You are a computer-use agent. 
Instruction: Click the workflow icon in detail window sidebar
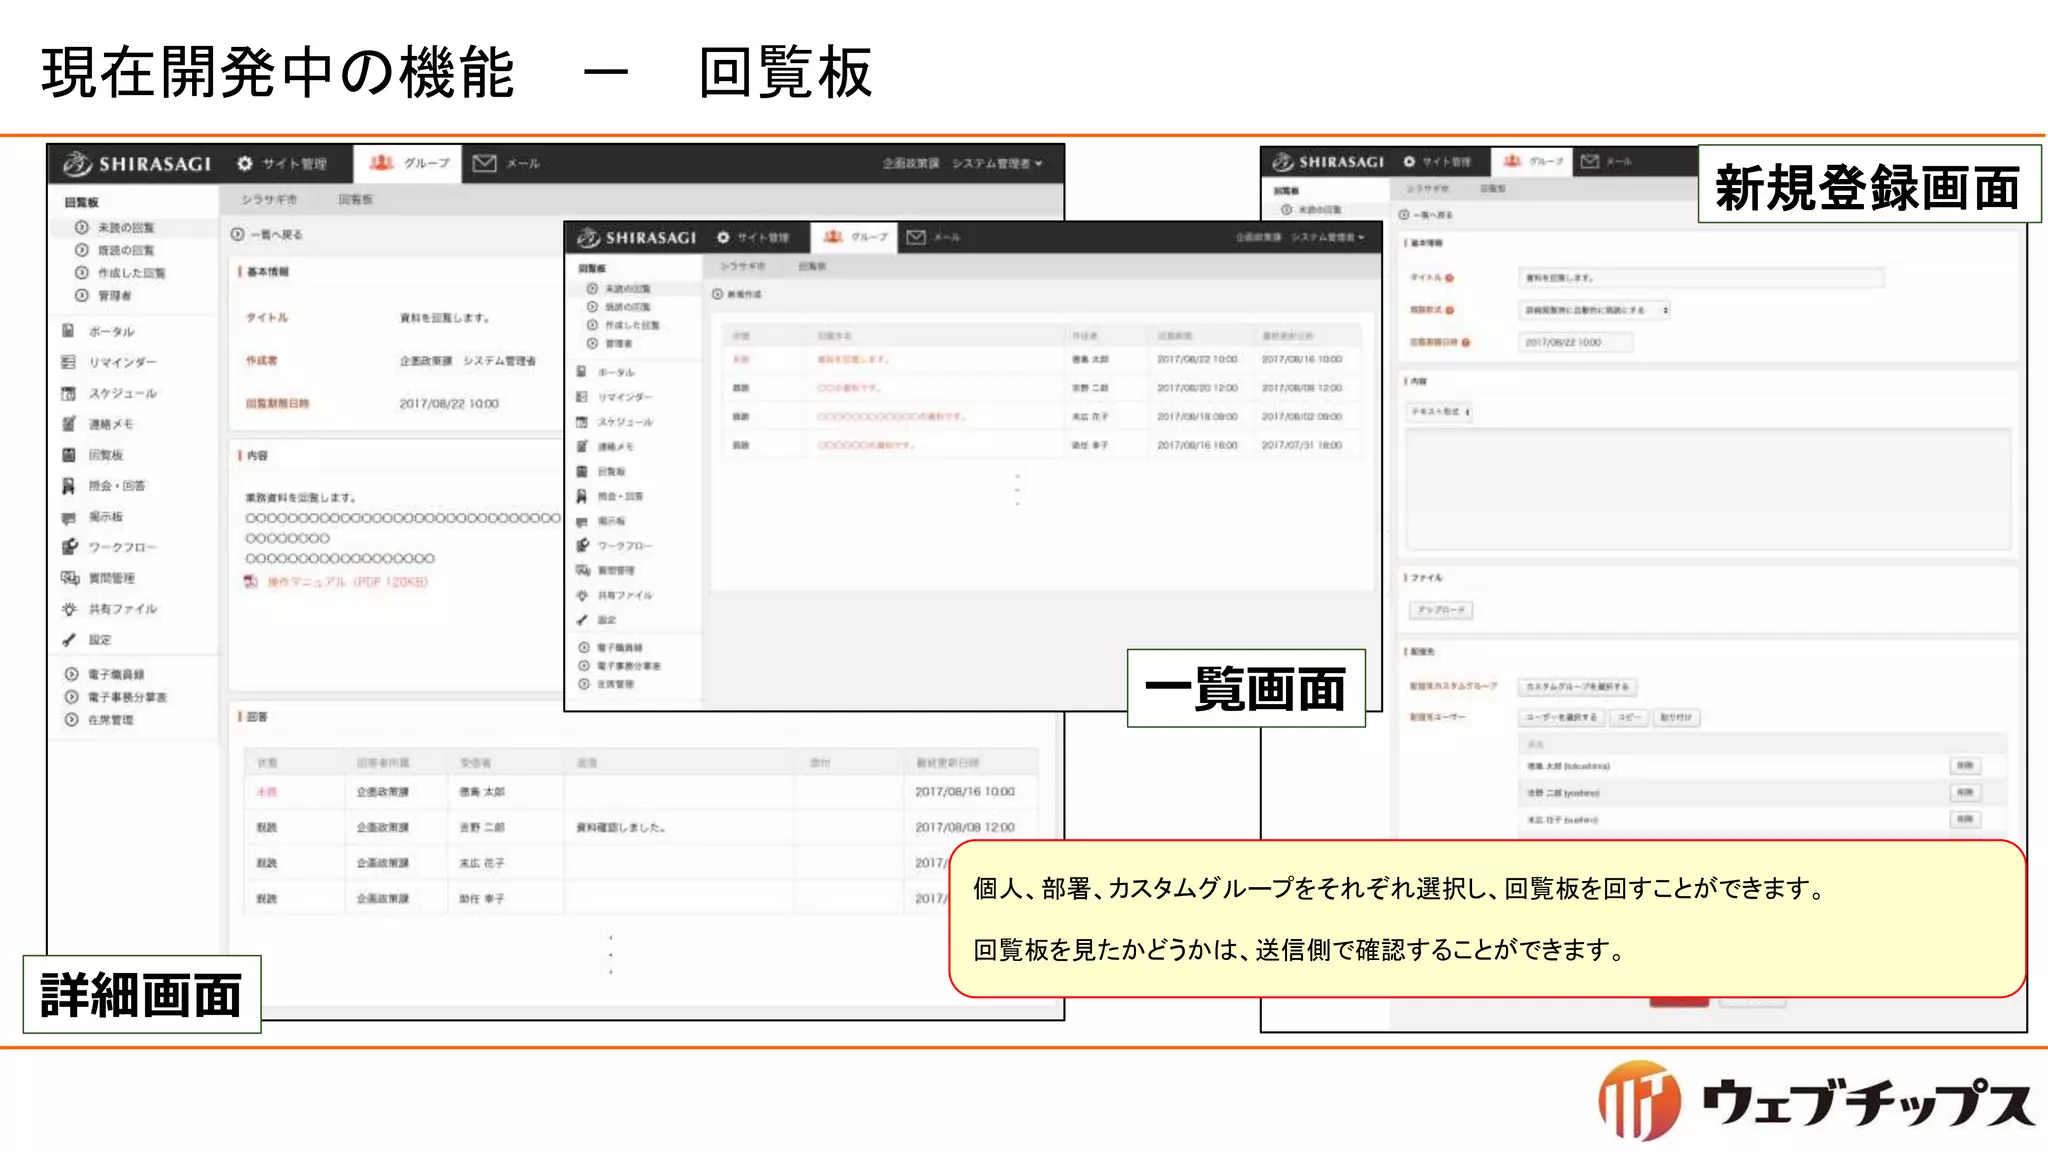(x=69, y=547)
